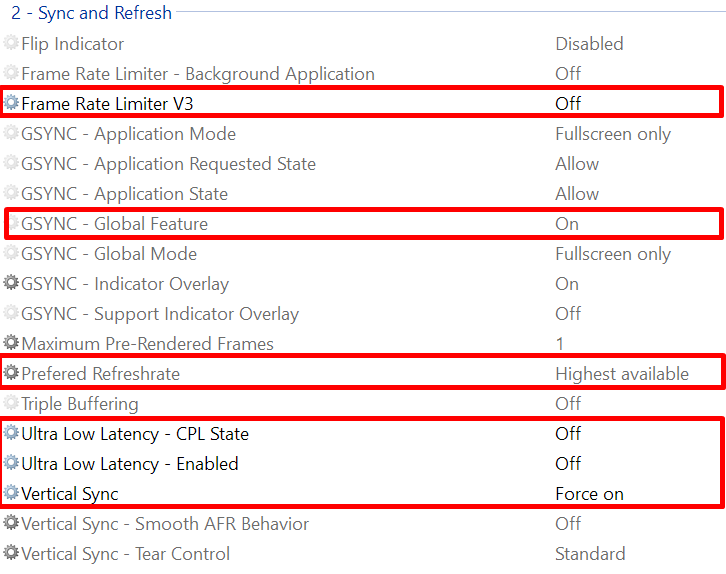Screen dimensions: 726x574
Task: Select GSYNC - Global Feature setting name
Action: coord(114,224)
